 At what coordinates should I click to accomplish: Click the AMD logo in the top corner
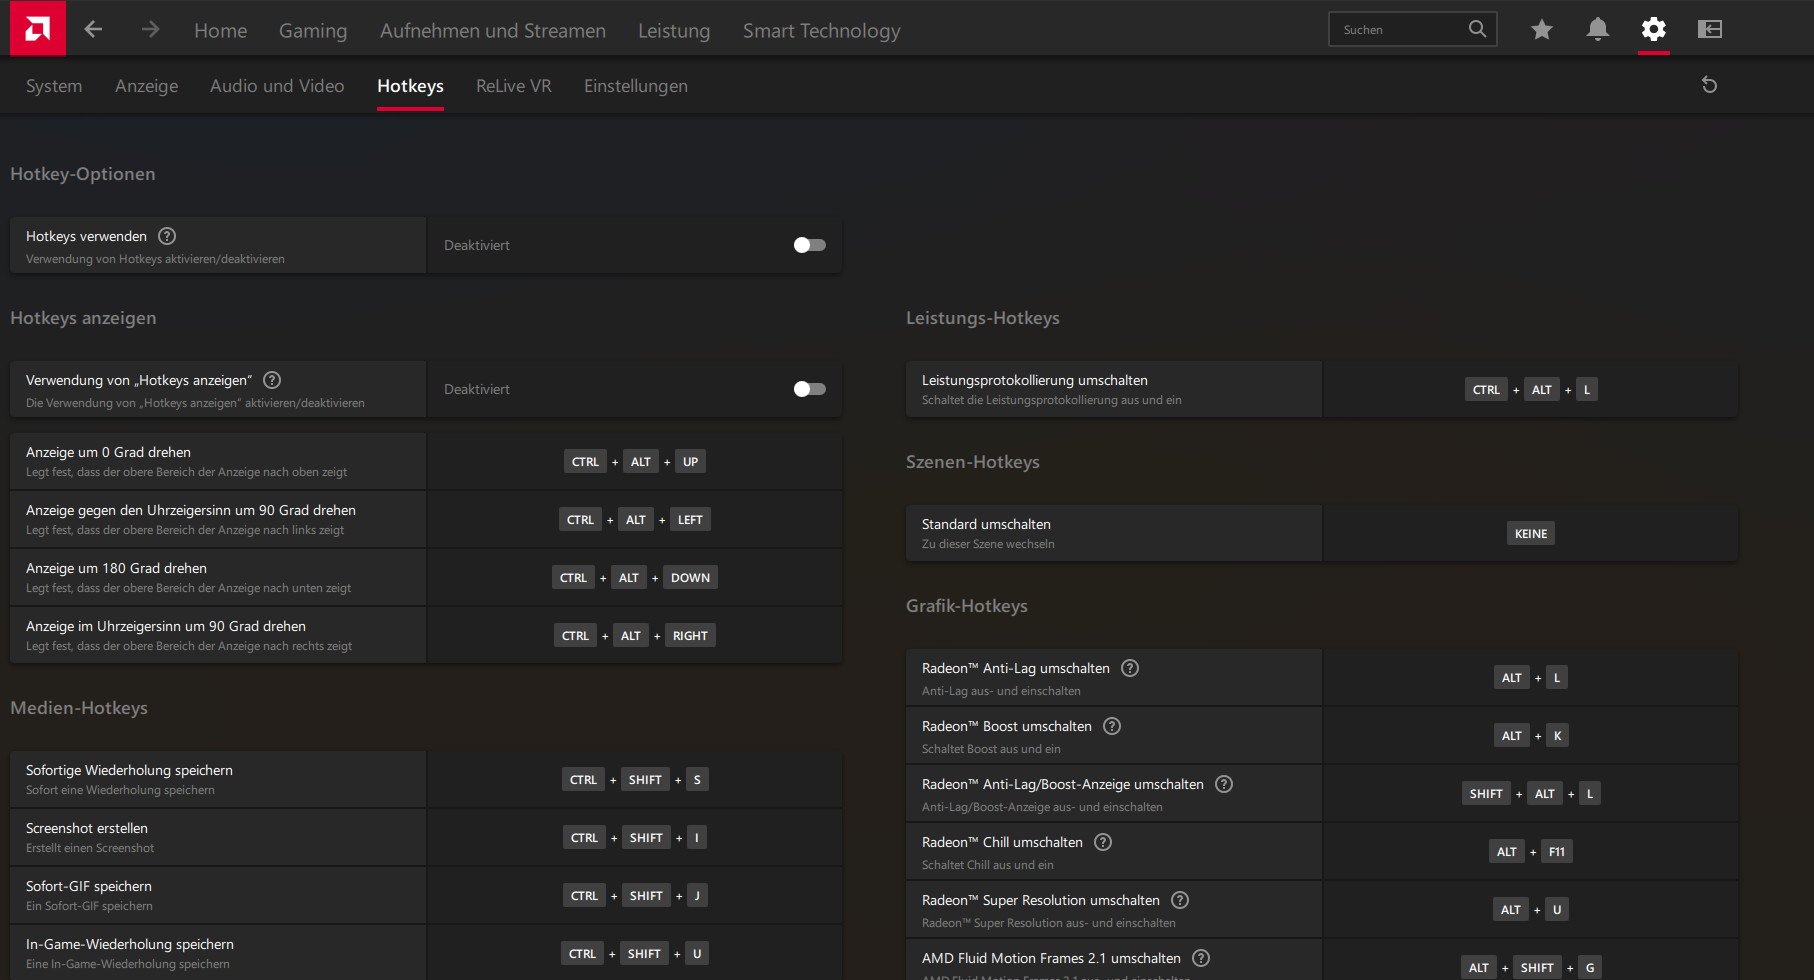(x=37, y=28)
